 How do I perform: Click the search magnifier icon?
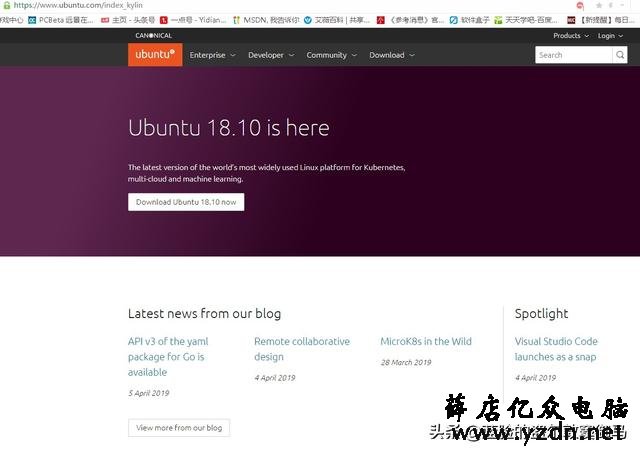(x=620, y=55)
